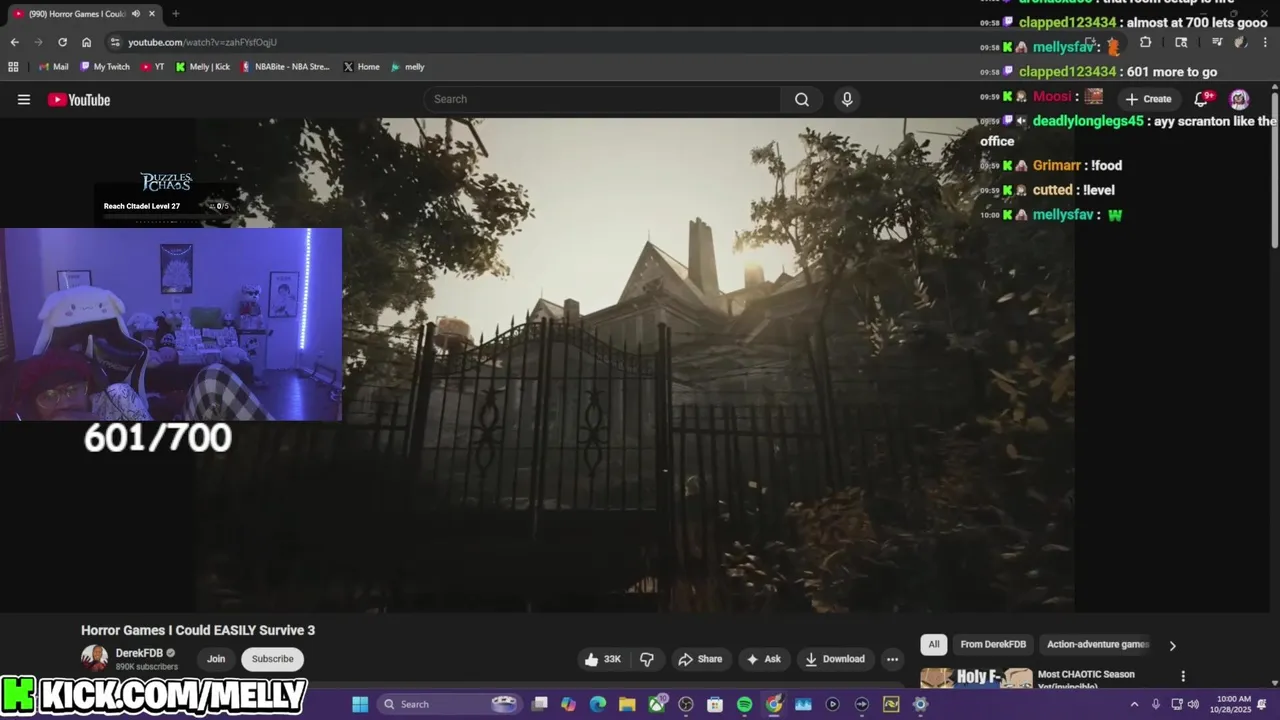The image size is (1280, 720).
Task: Click the search magnifier button on YouTube
Action: click(x=802, y=99)
